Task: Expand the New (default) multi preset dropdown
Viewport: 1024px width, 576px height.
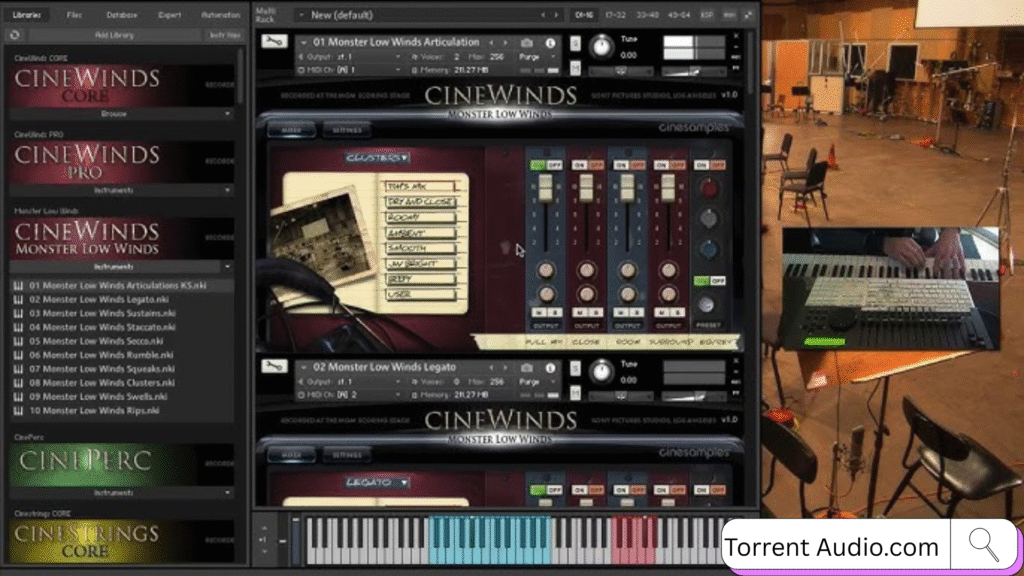Action: (x=300, y=15)
